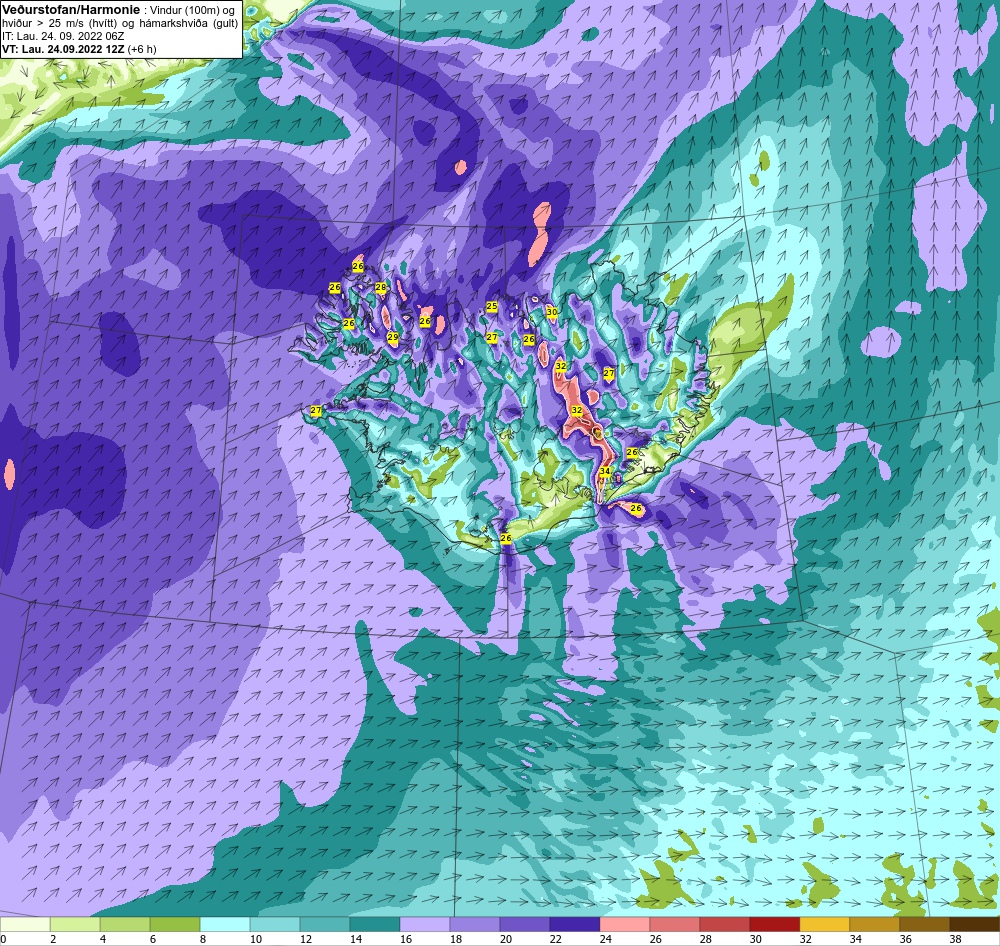The width and height of the screenshot is (1000, 946).
Task: Select the yellow gust label "28"
Action: point(381,287)
